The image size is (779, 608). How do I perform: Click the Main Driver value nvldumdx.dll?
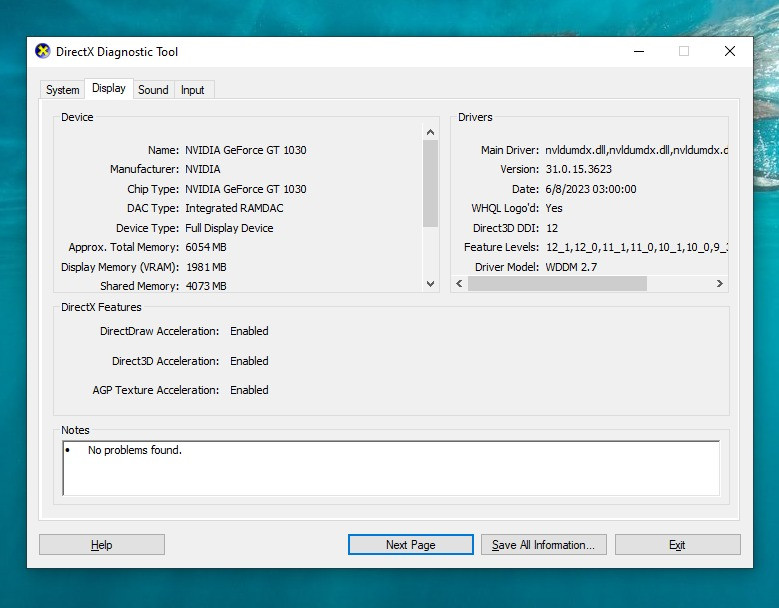tap(636, 150)
